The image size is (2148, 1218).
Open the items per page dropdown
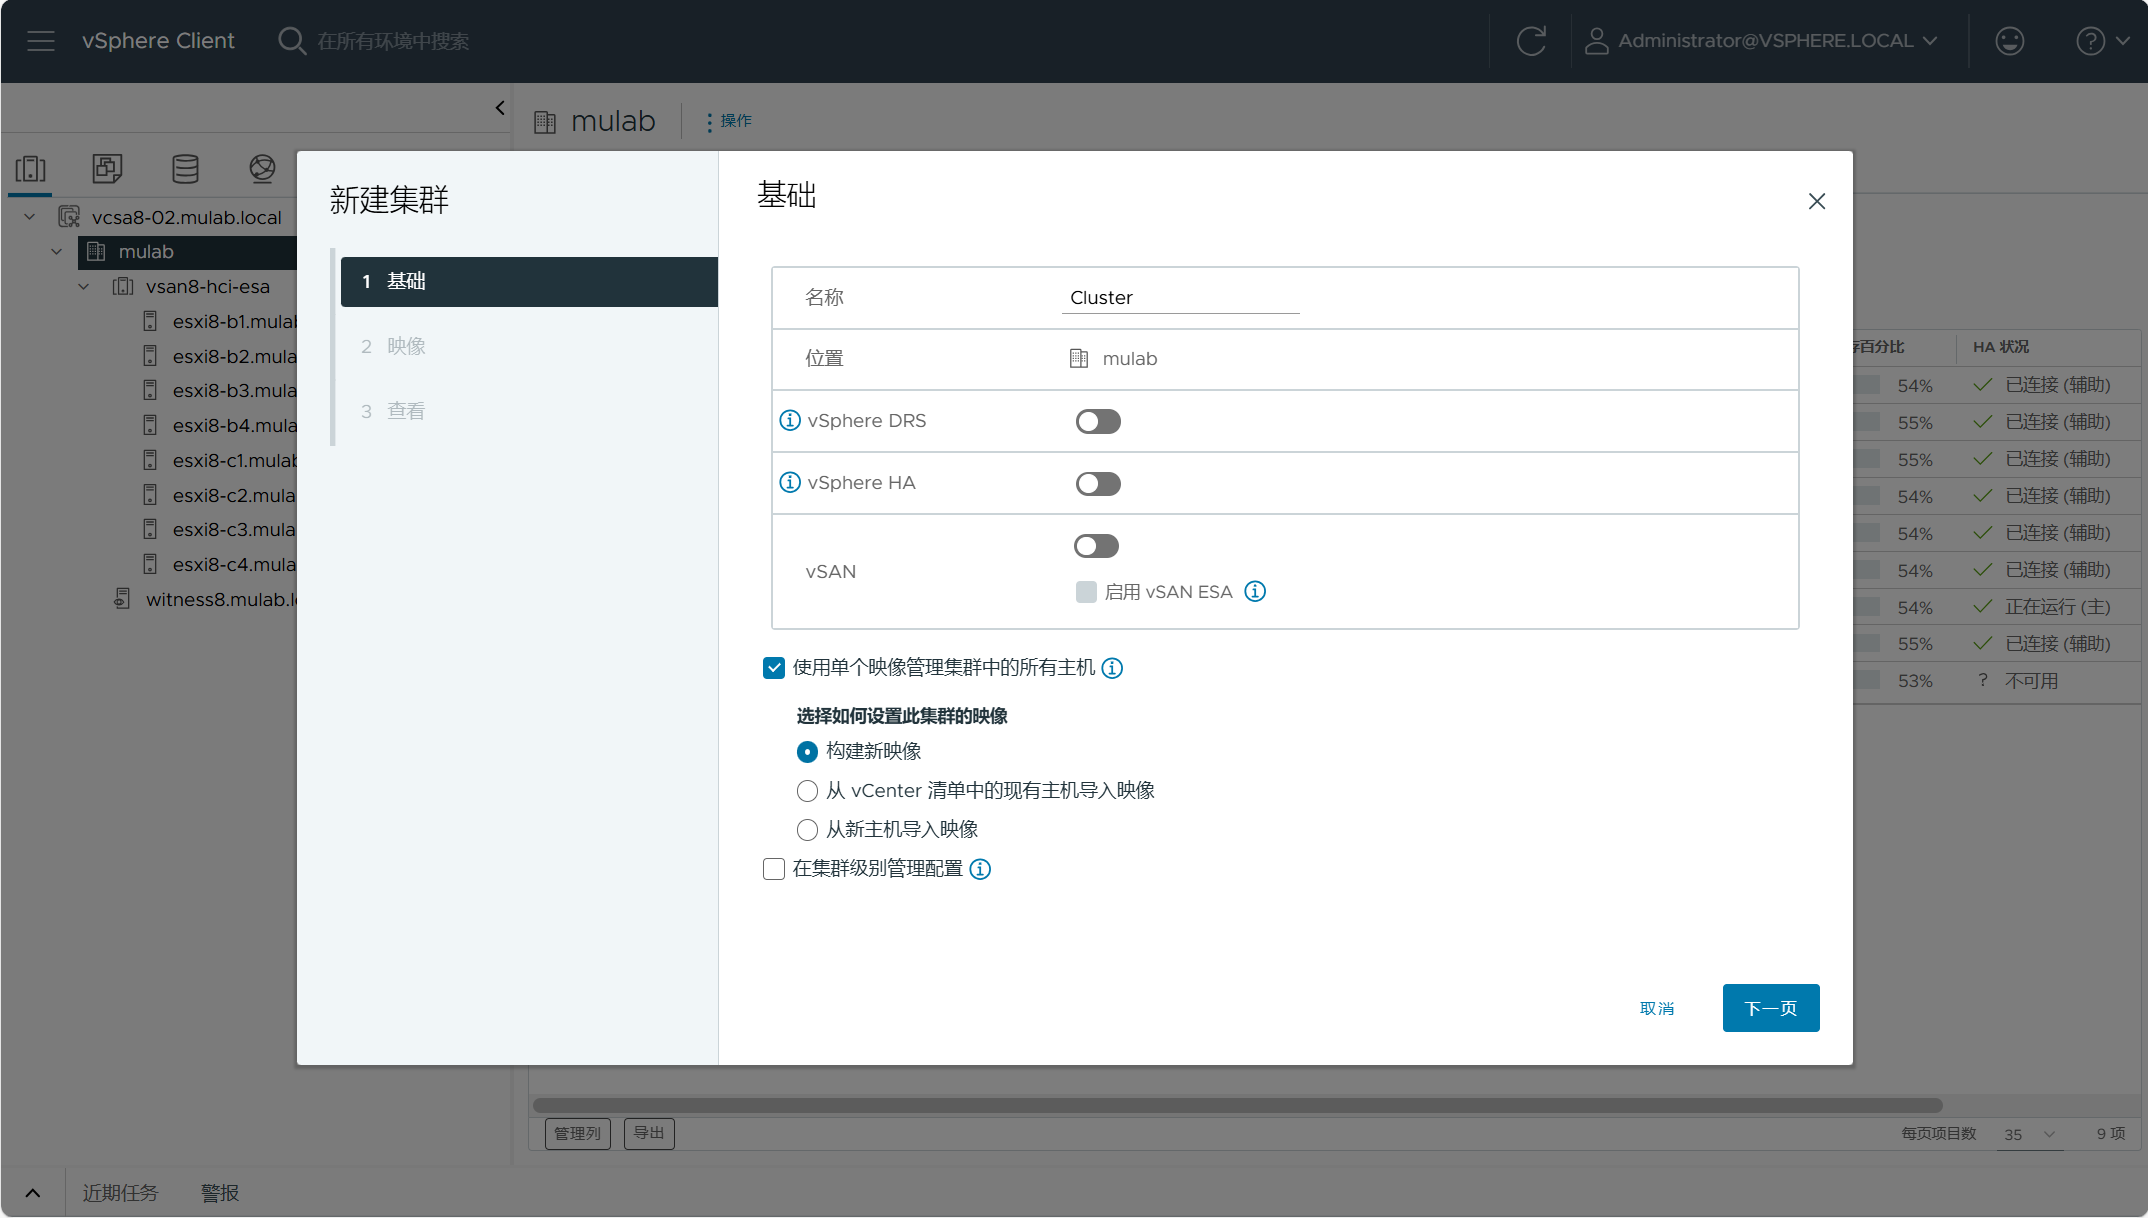tap(2030, 1134)
